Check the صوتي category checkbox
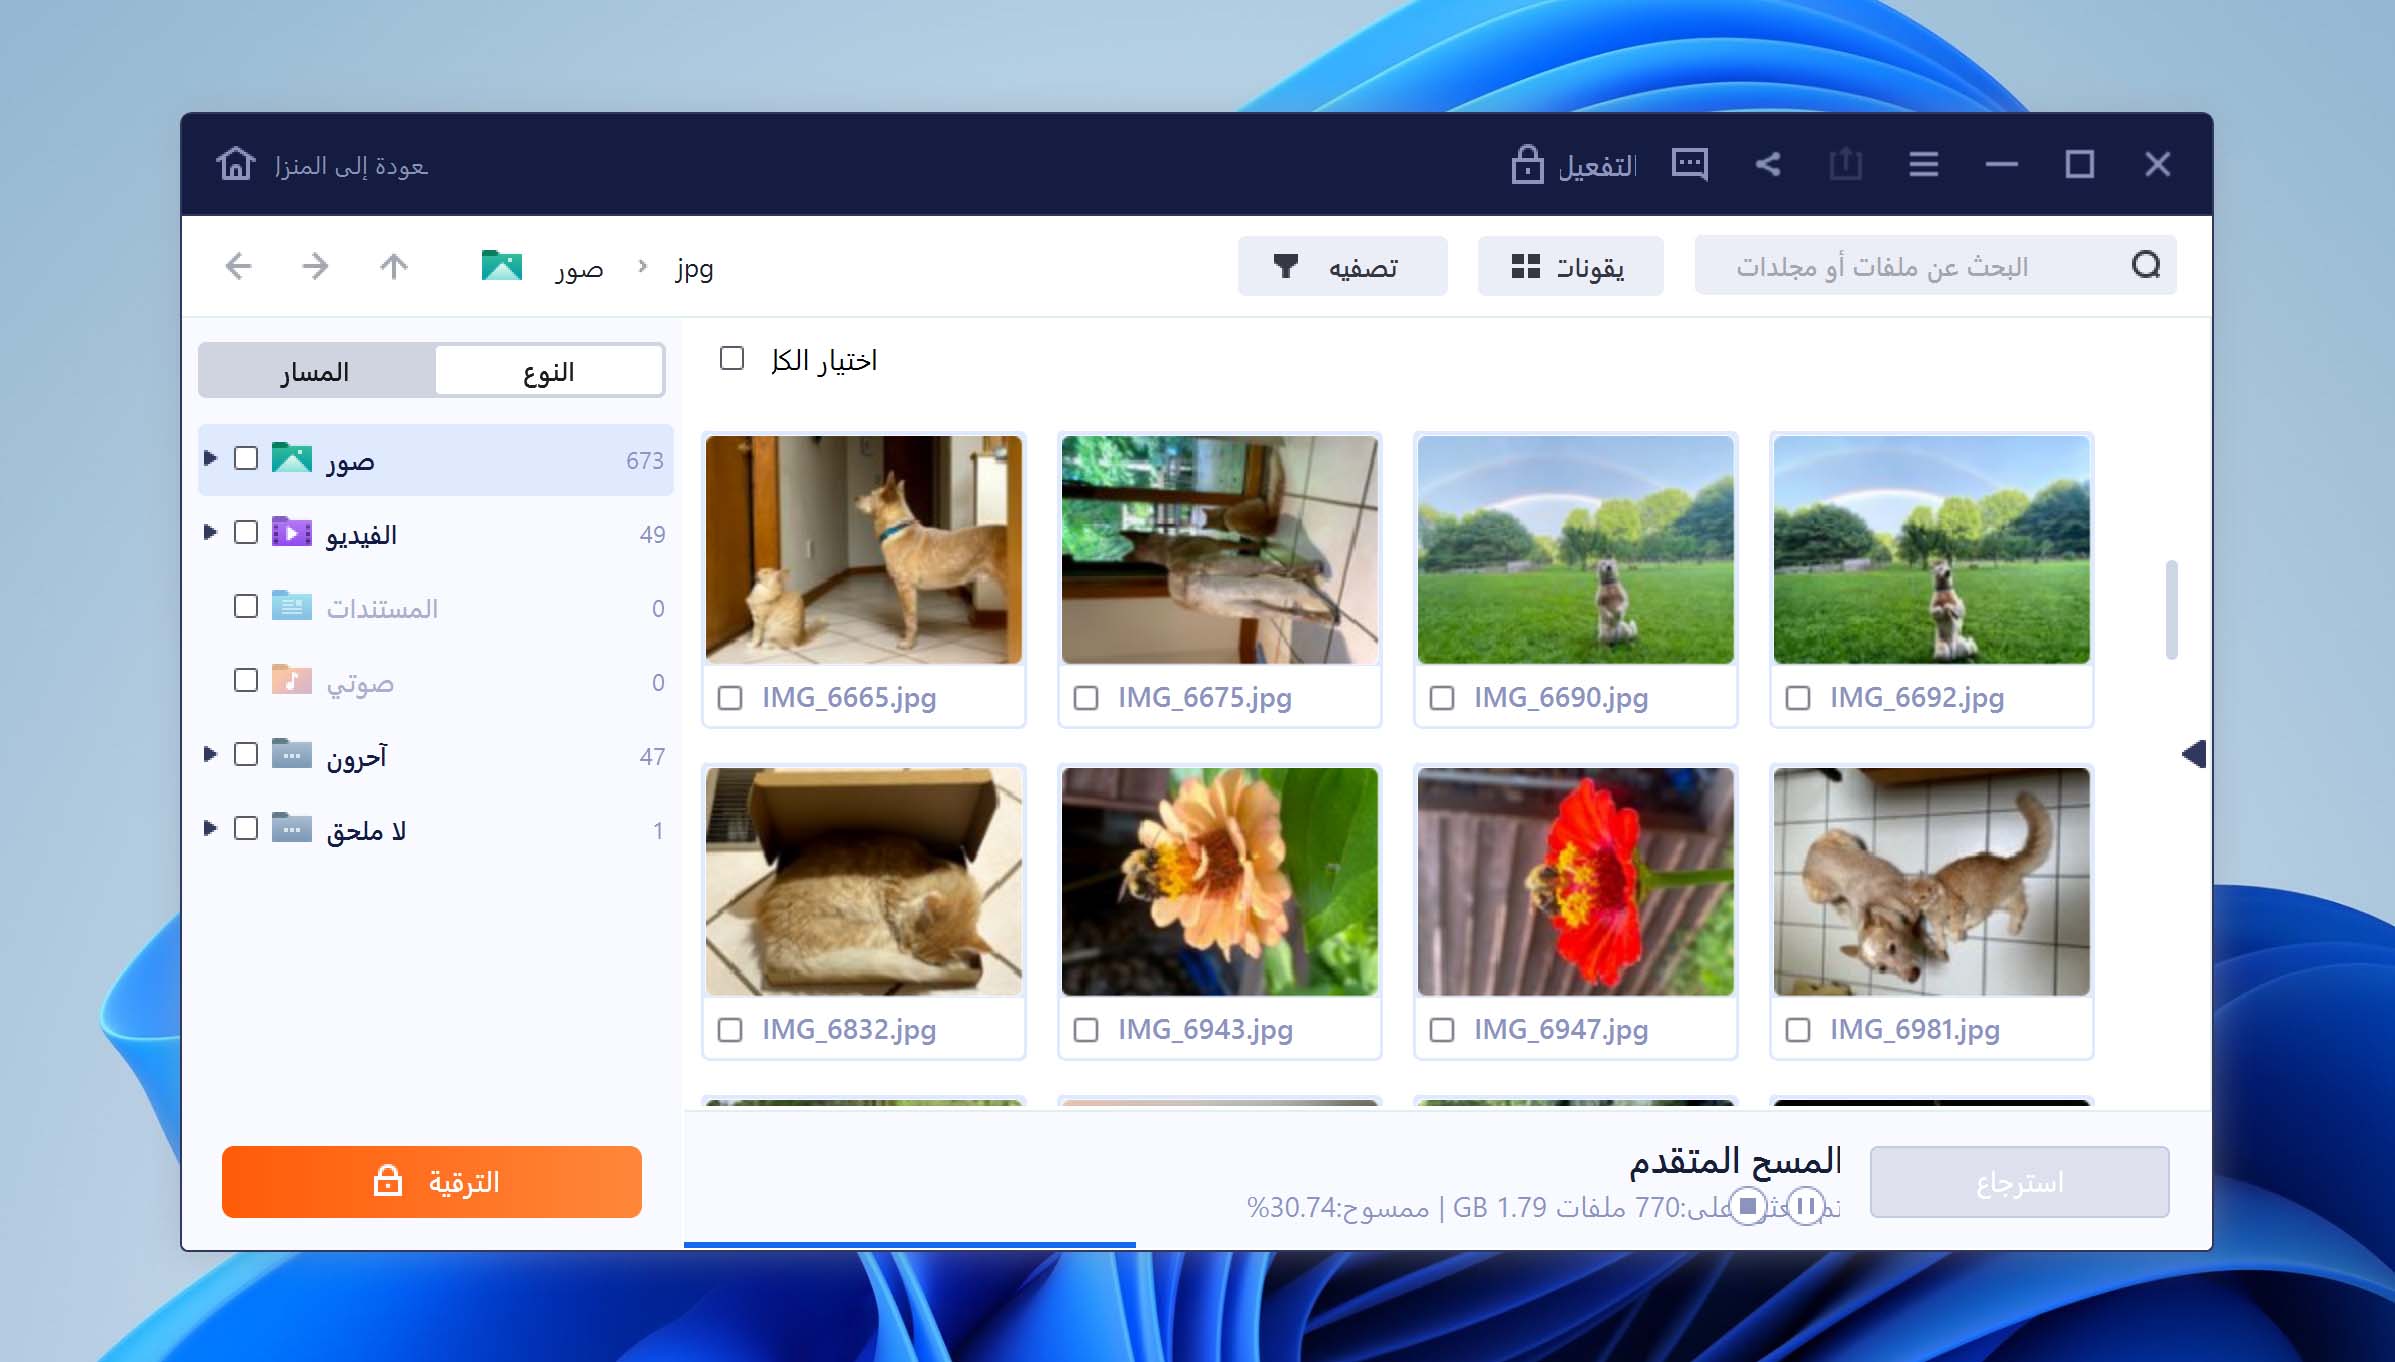 [246, 680]
